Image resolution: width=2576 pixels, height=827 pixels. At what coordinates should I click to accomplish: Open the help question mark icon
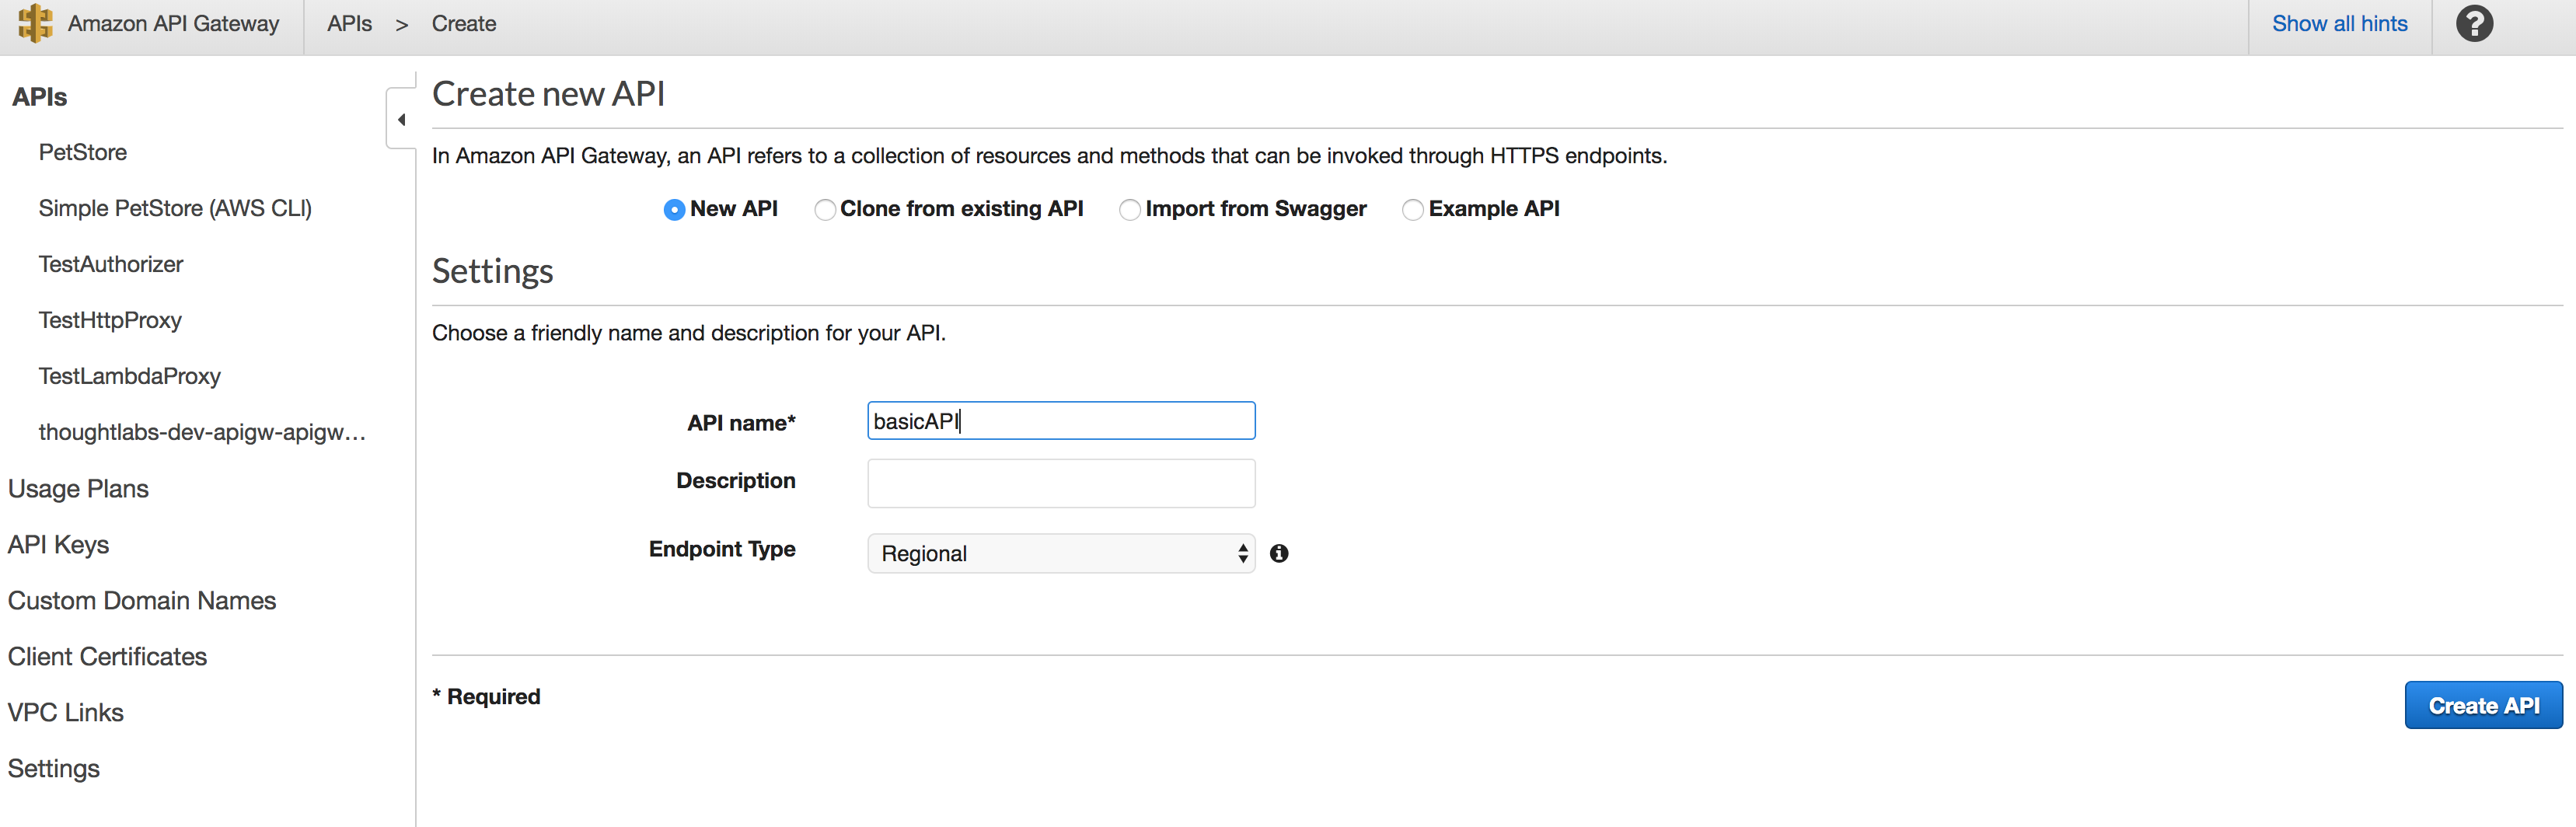(2474, 23)
